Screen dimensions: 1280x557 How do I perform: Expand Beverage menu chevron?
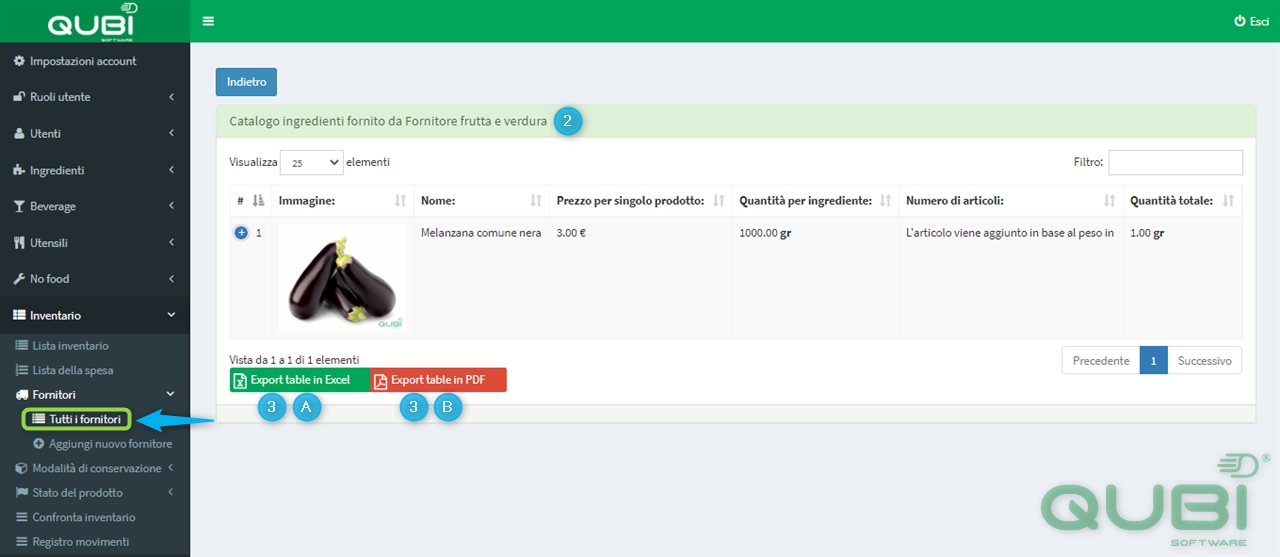point(171,206)
